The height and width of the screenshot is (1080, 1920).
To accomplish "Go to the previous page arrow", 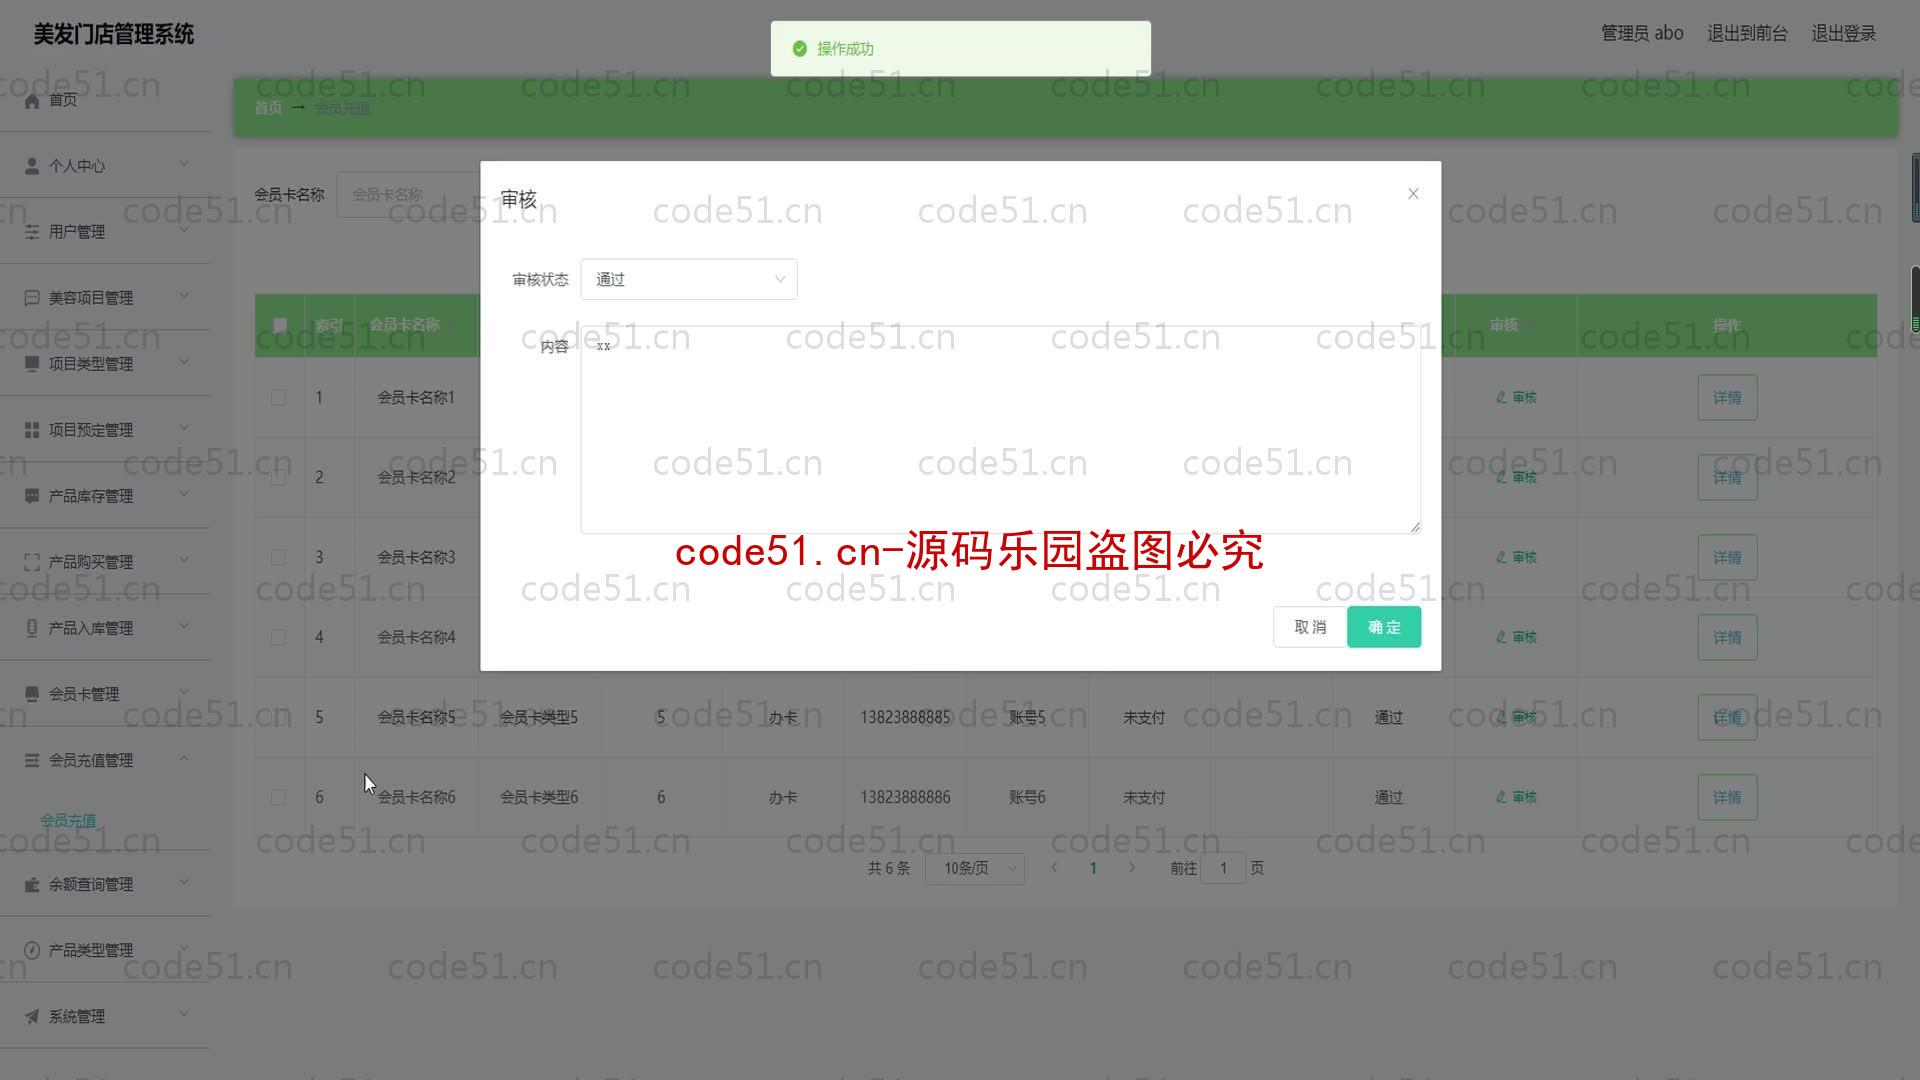I will [x=1054, y=868].
